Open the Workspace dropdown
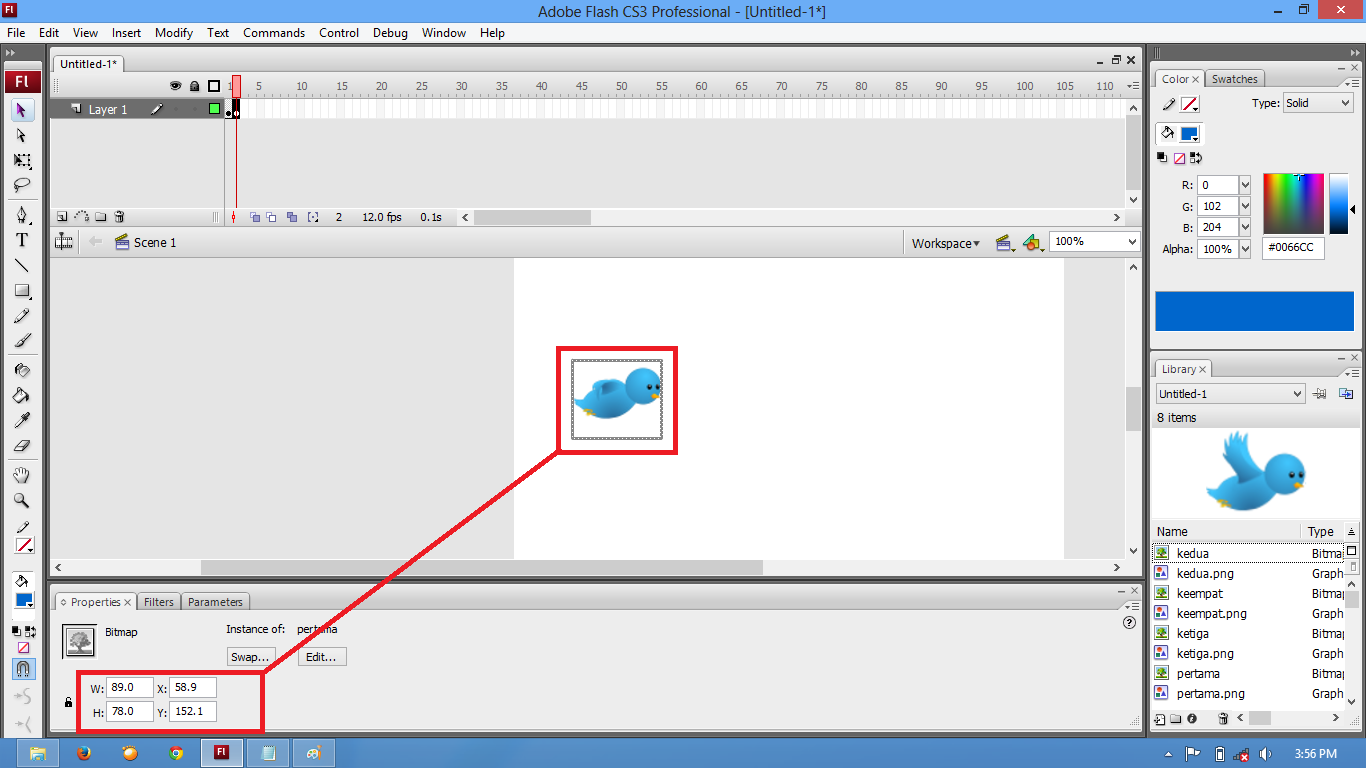Image resolution: width=1366 pixels, height=768 pixels. (945, 243)
